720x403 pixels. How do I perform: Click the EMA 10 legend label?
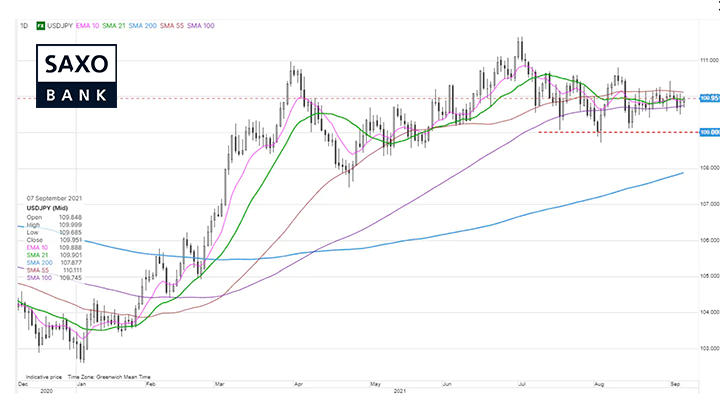(87, 26)
